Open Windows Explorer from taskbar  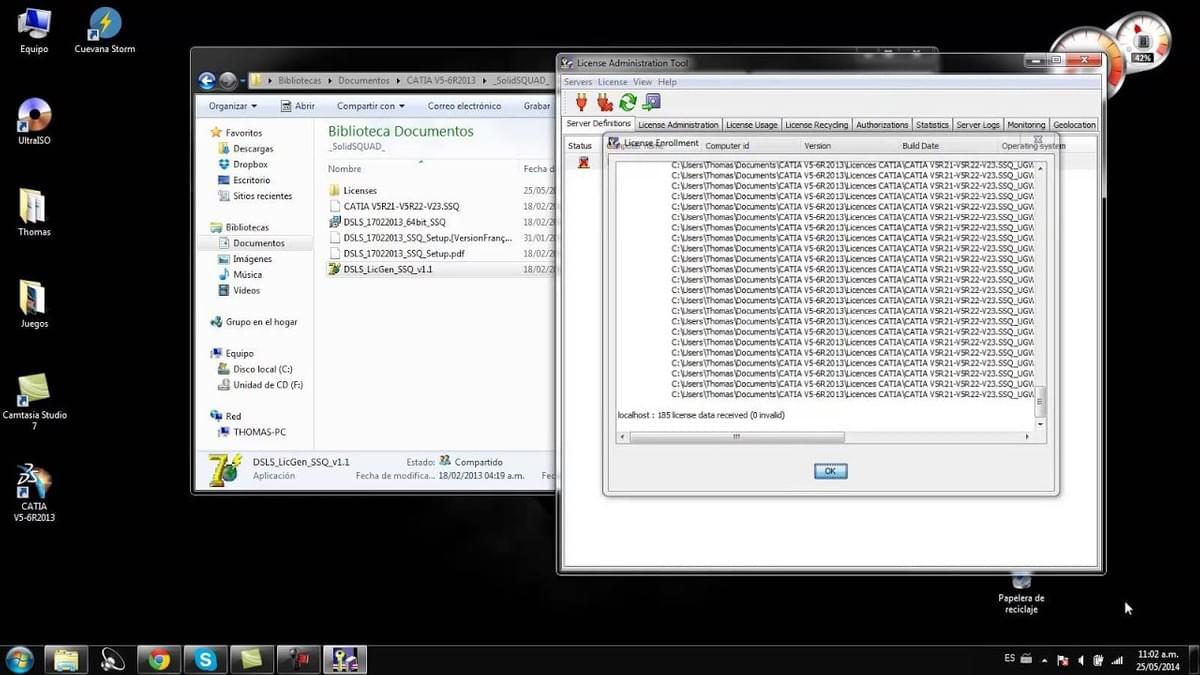point(66,659)
